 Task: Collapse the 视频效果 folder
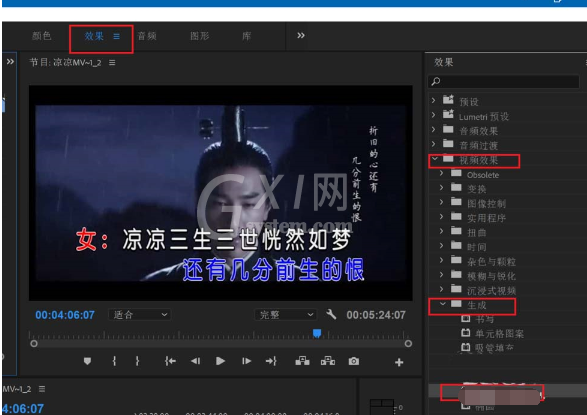point(435,159)
